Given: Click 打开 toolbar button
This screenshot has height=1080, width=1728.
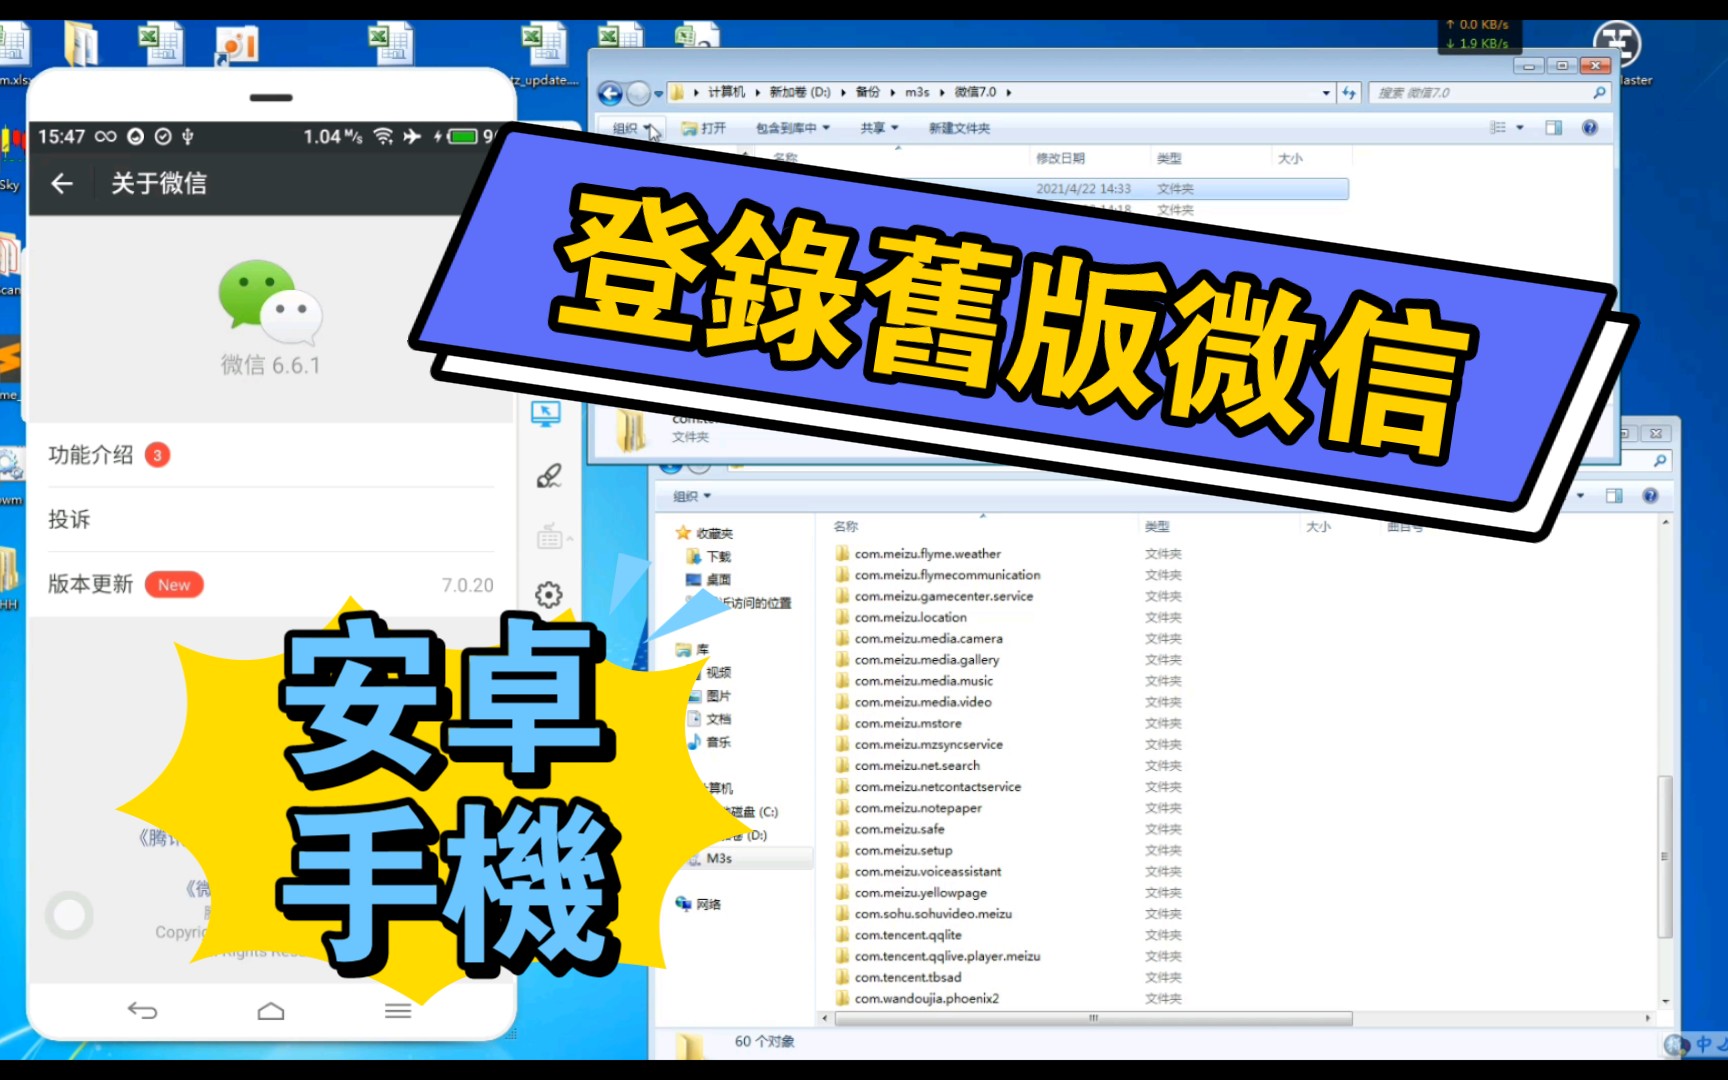Looking at the screenshot, I should pos(704,128).
